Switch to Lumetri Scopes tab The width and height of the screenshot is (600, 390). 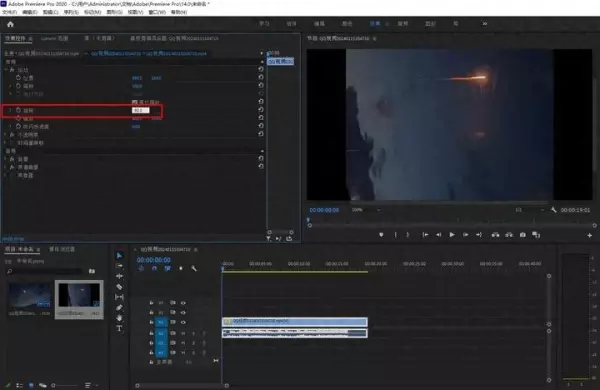(55, 38)
